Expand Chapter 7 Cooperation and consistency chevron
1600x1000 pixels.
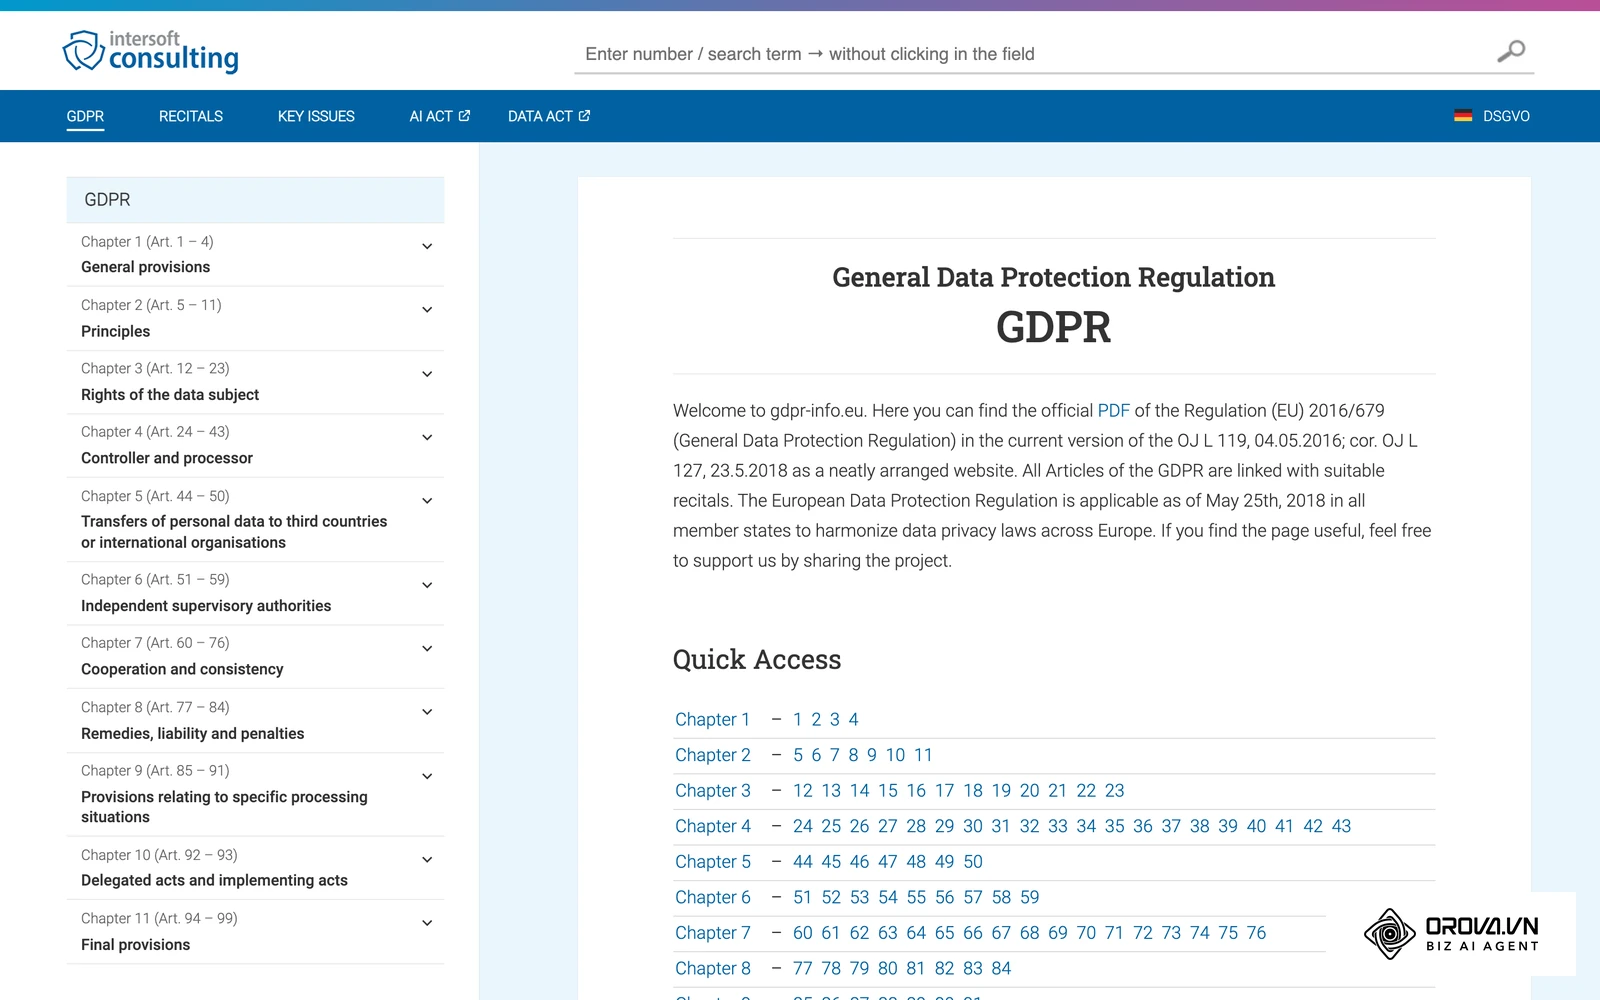click(x=427, y=648)
